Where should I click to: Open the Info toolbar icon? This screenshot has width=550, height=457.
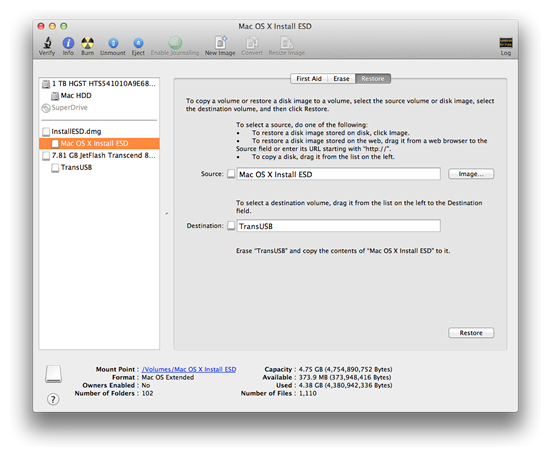(68, 43)
